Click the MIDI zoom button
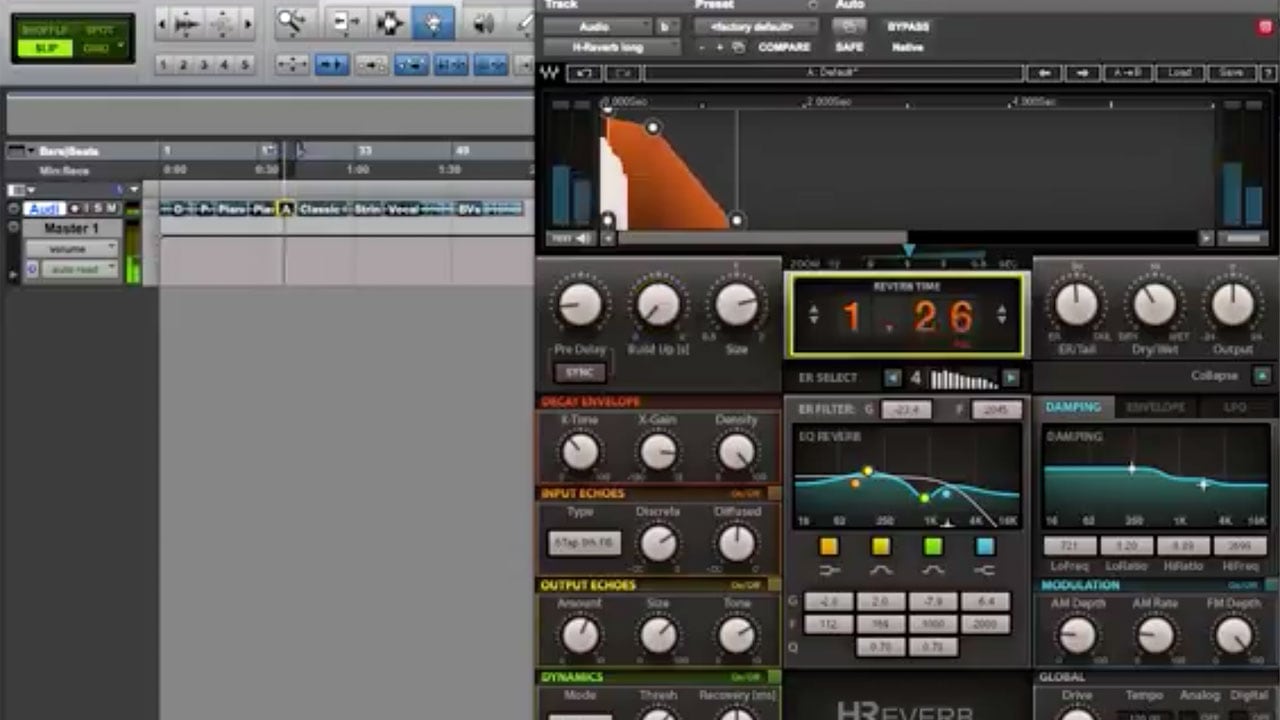This screenshot has width=1280, height=720. (224, 21)
